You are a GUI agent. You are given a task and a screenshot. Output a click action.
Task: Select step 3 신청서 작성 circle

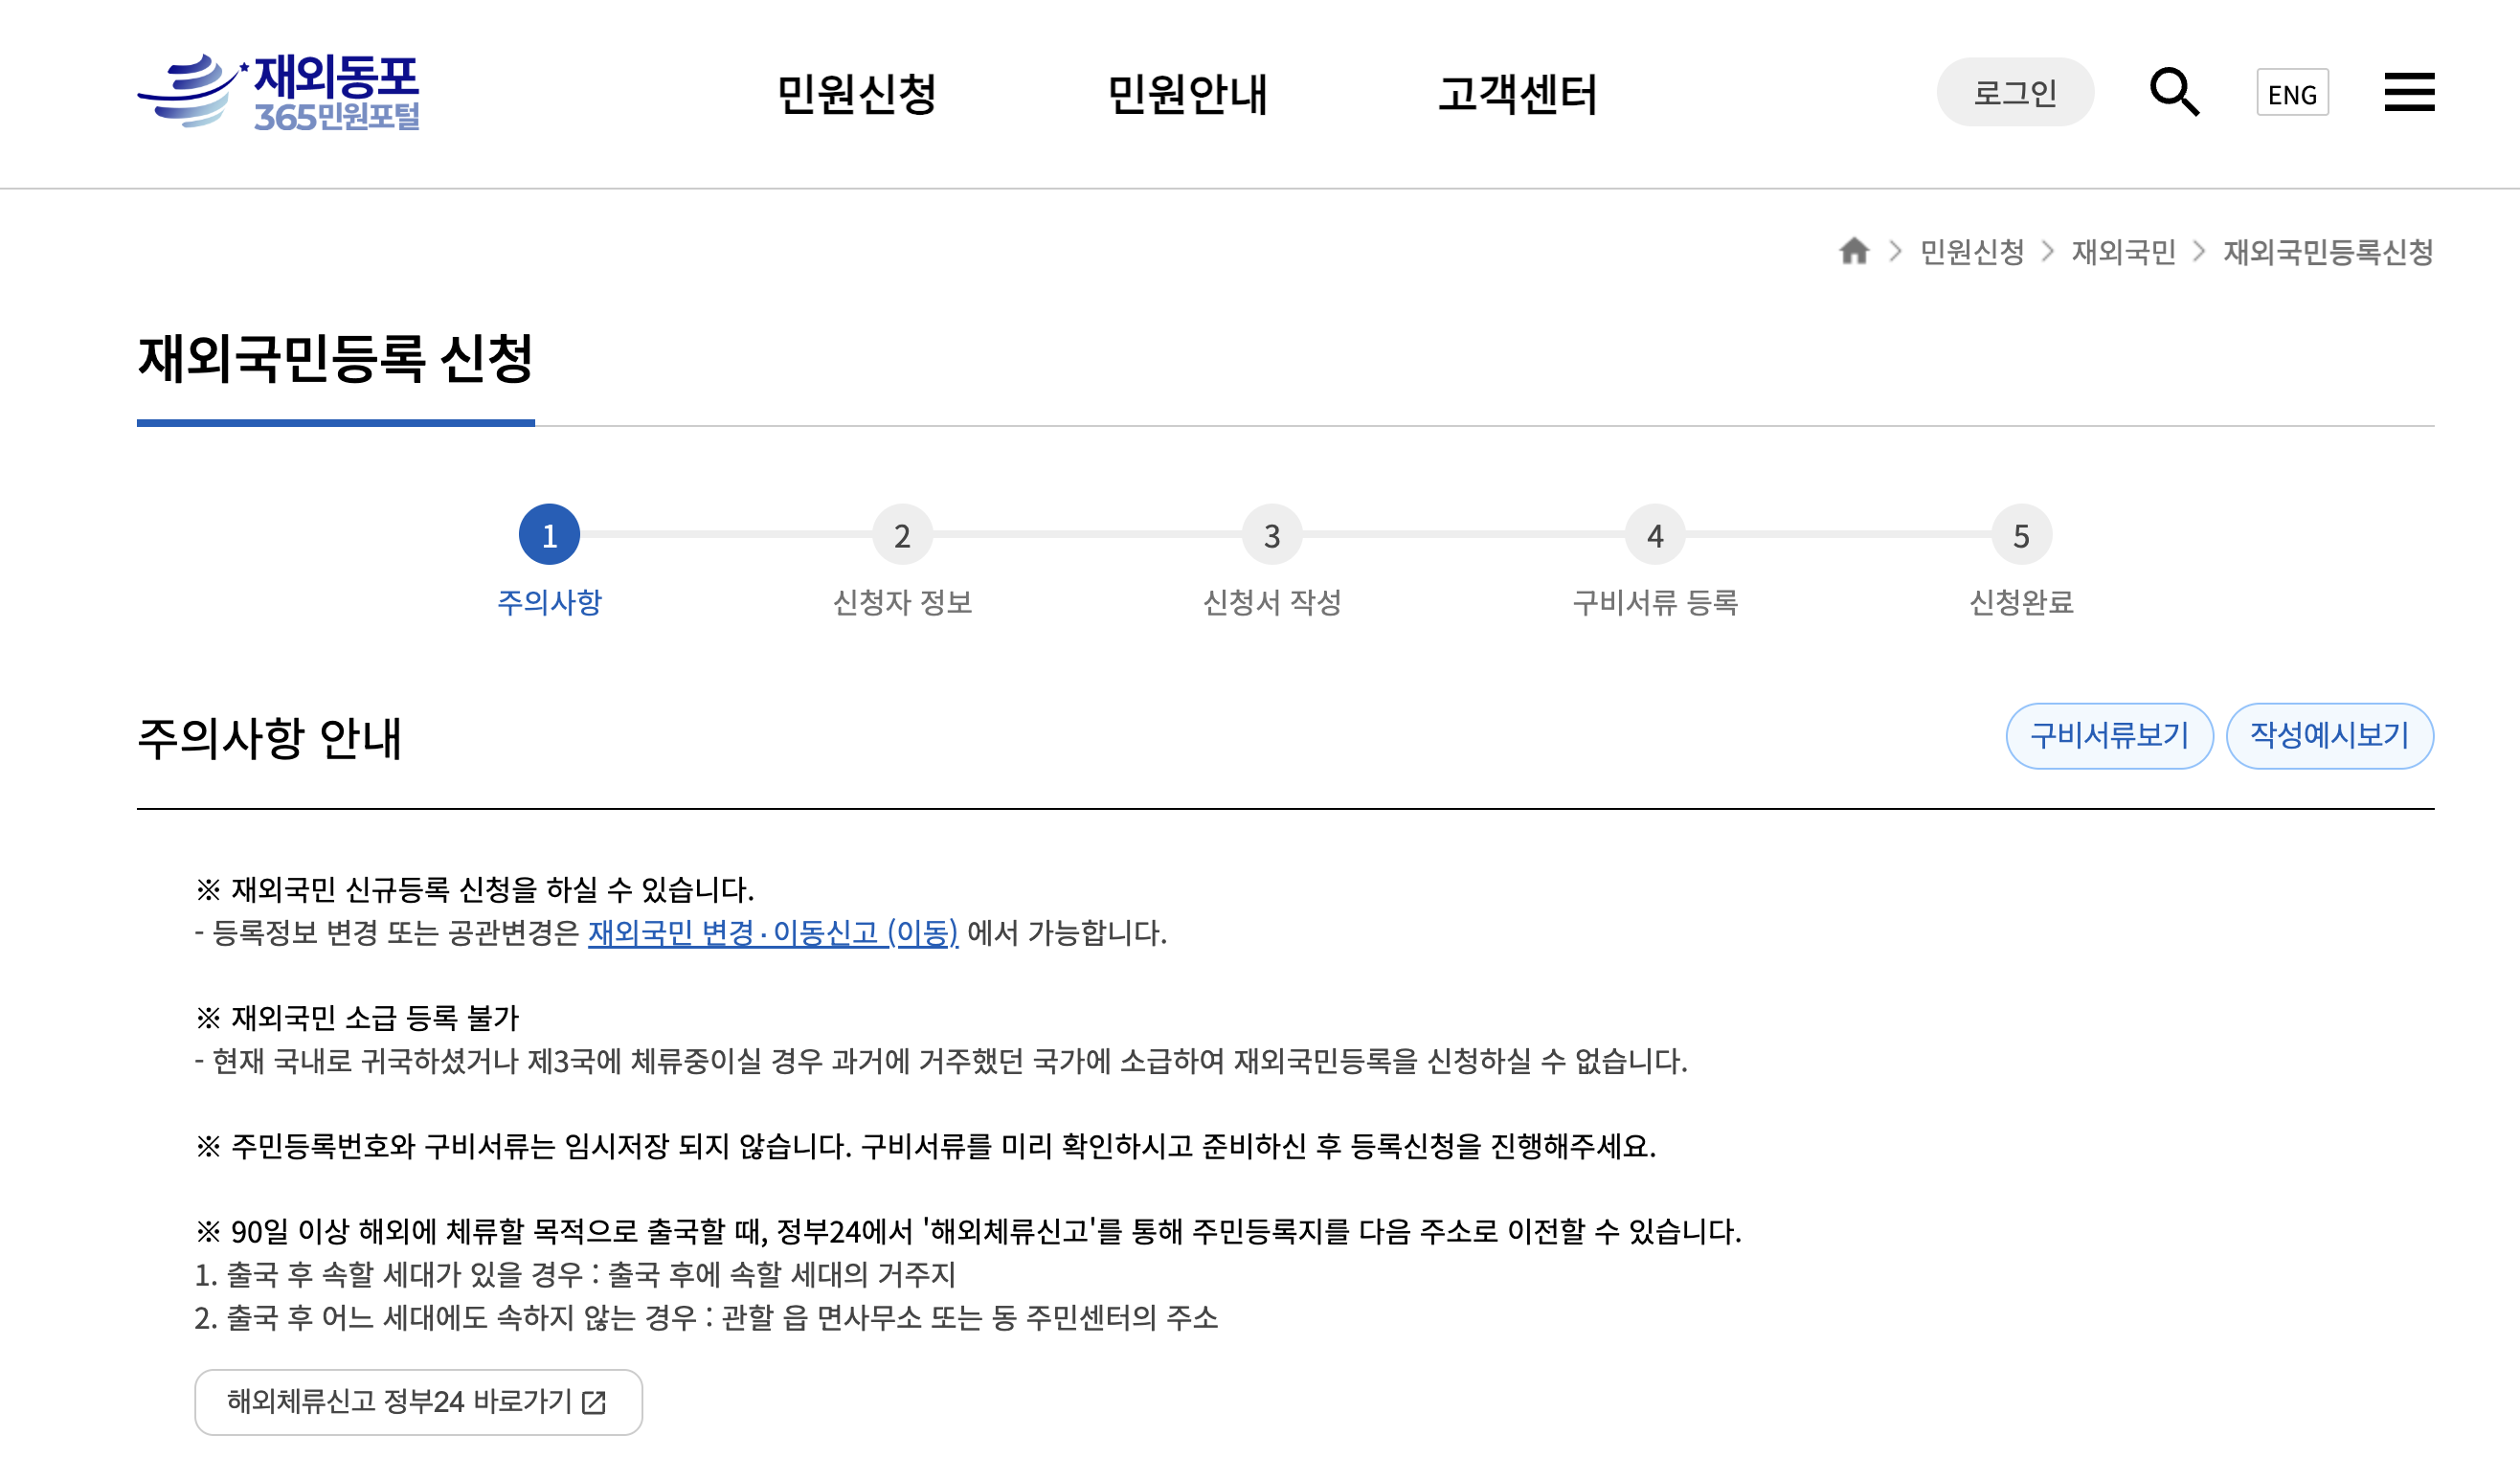pos(1271,536)
